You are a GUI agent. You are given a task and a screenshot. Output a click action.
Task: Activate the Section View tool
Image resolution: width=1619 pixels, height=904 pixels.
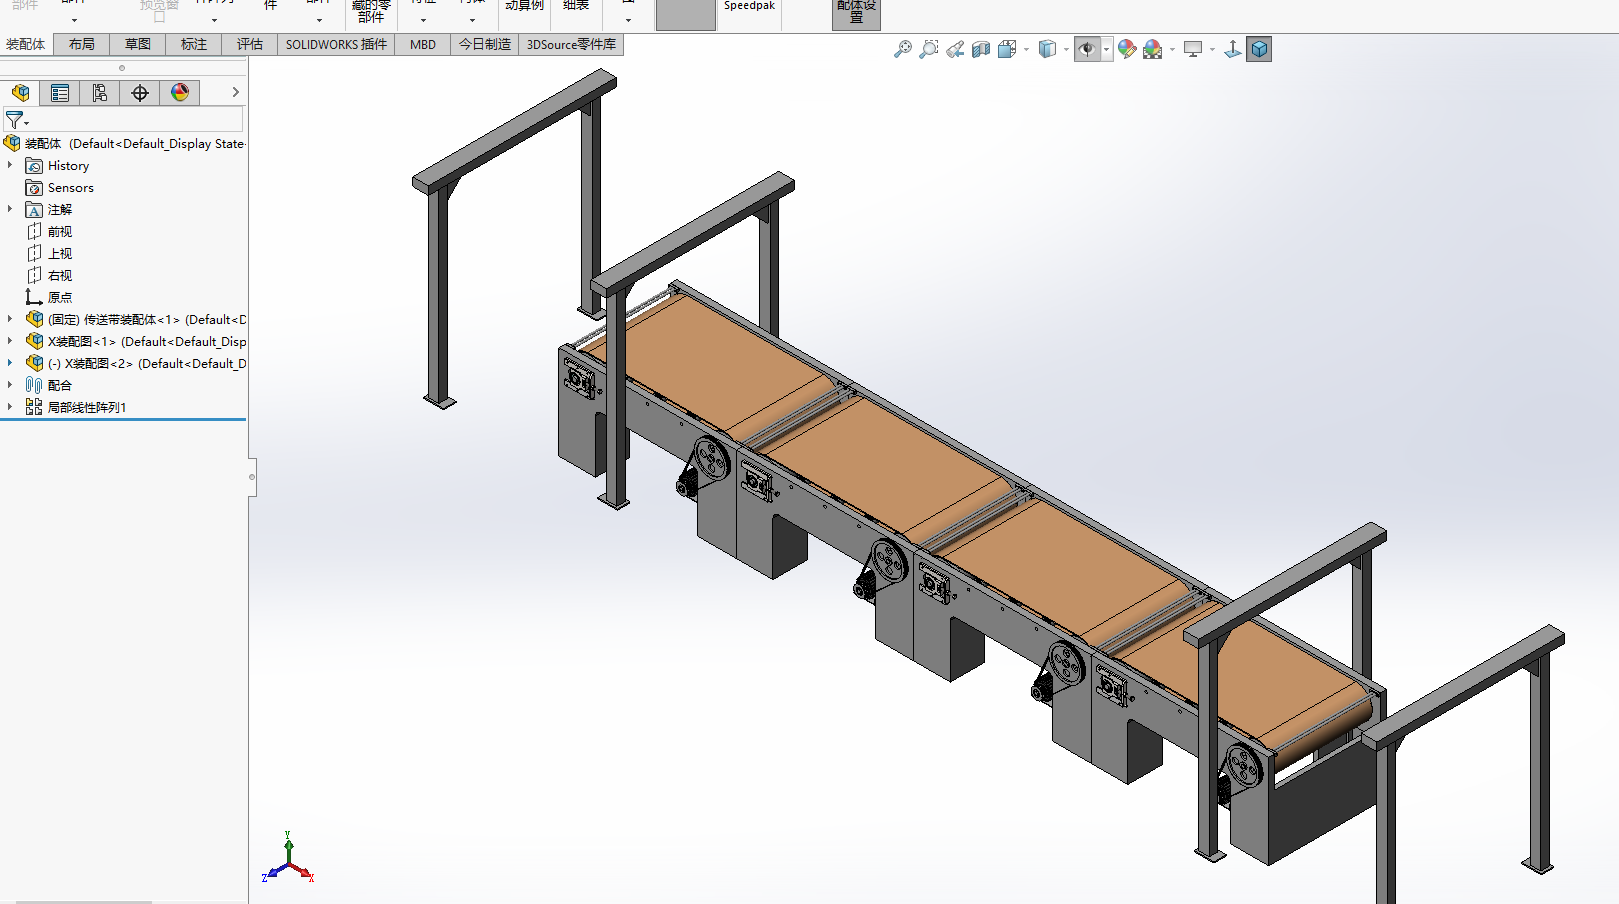coord(981,49)
